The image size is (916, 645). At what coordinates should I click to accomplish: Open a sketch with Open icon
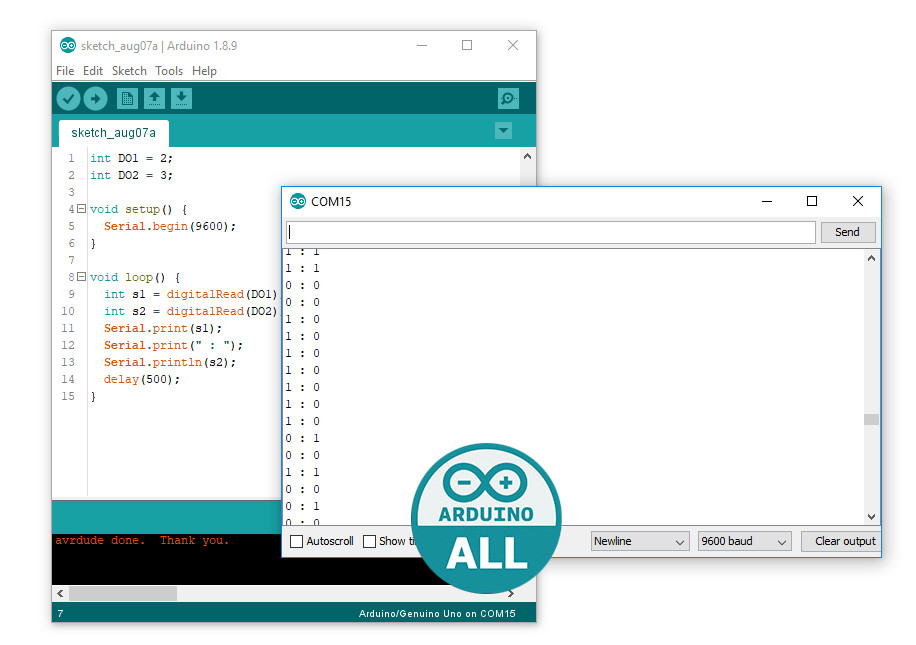point(154,98)
